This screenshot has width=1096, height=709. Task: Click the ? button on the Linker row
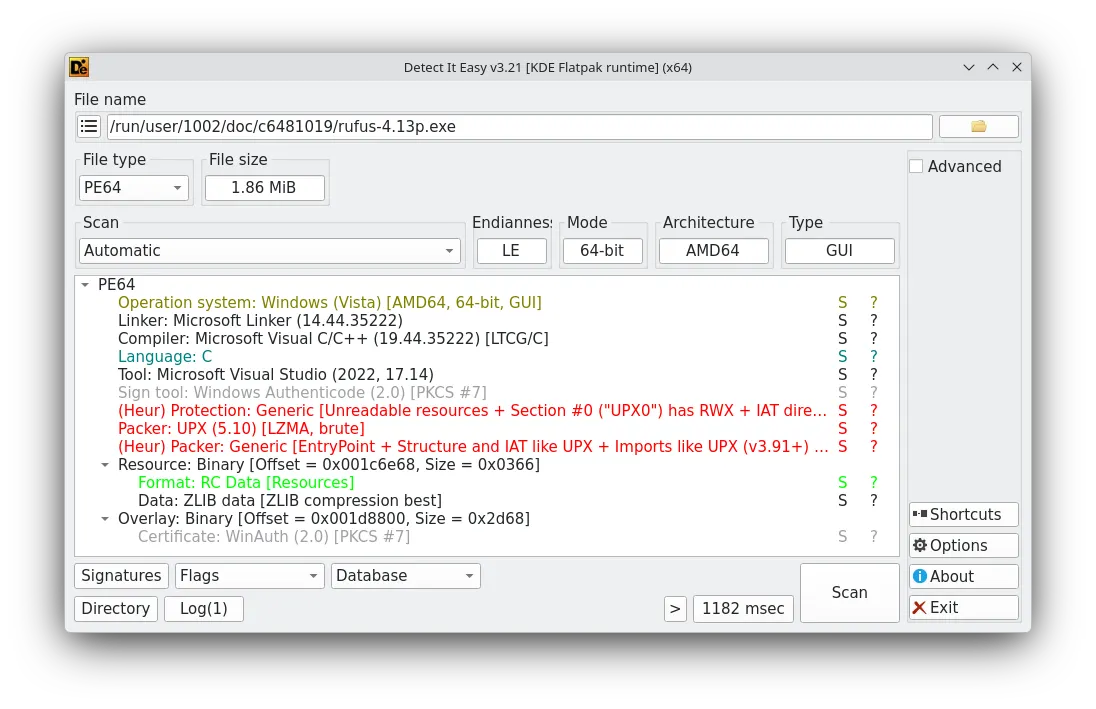(873, 320)
